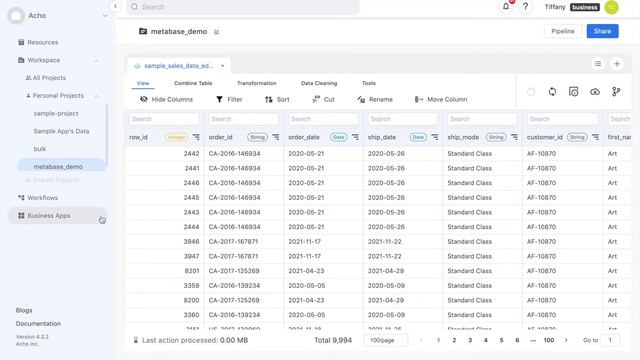
Task: Collapse Personal Projects section
Action: [97, 96]
